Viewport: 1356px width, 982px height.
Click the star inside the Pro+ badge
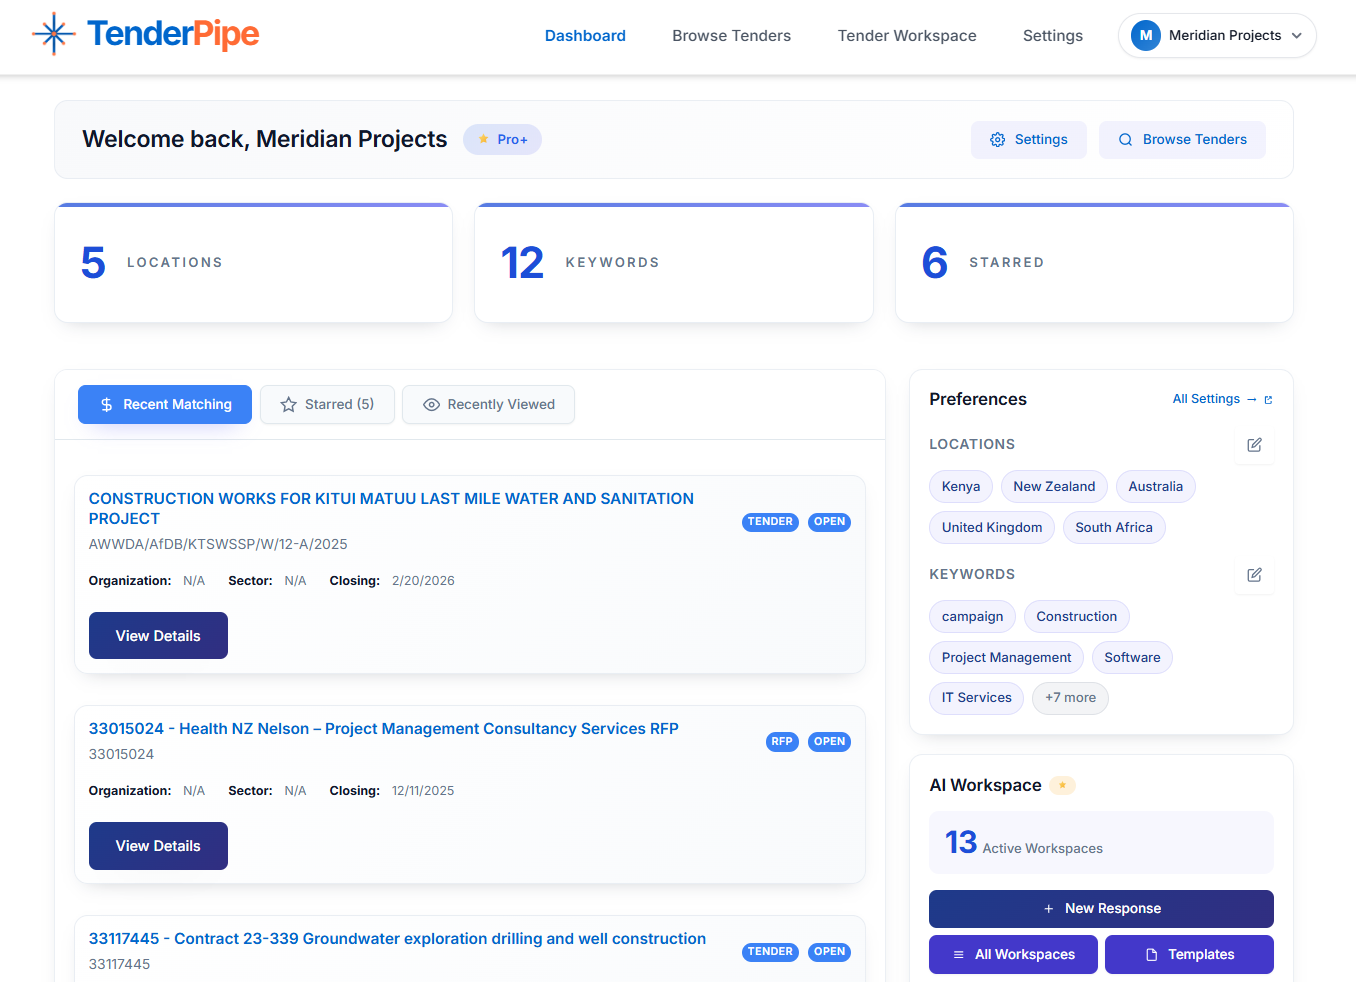click(x=483, y=139)
